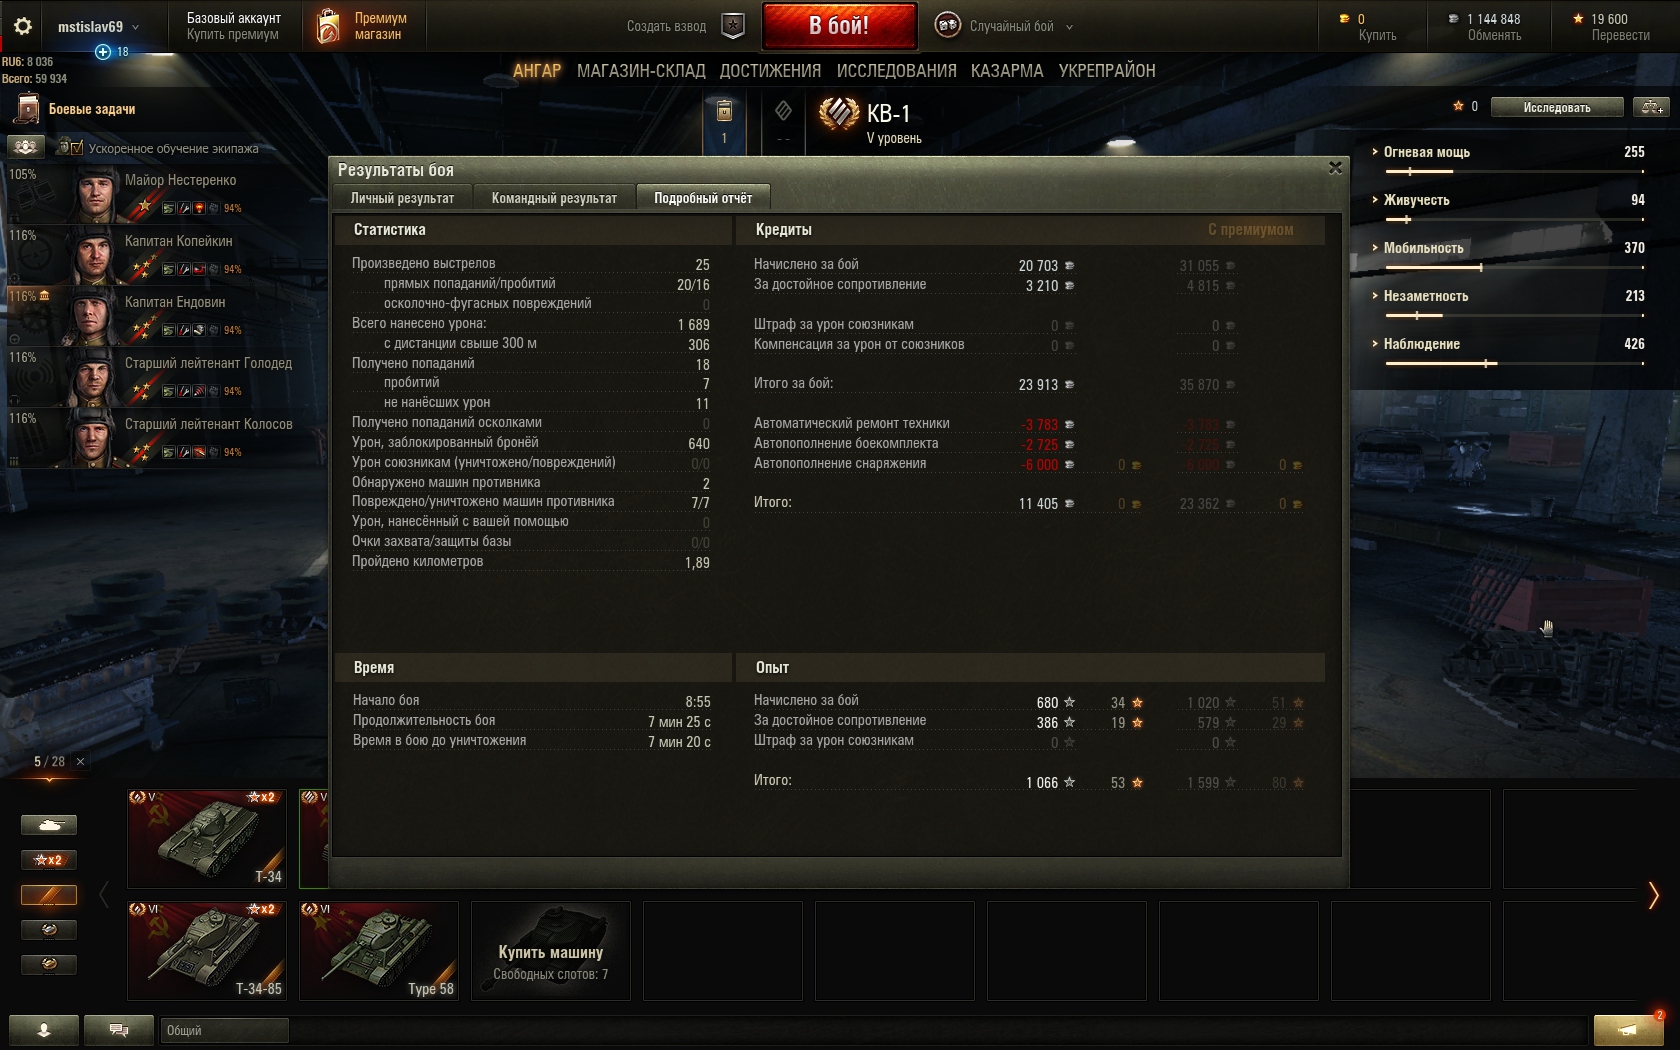Toggle the elite vehicles filter

pos(49,895)
